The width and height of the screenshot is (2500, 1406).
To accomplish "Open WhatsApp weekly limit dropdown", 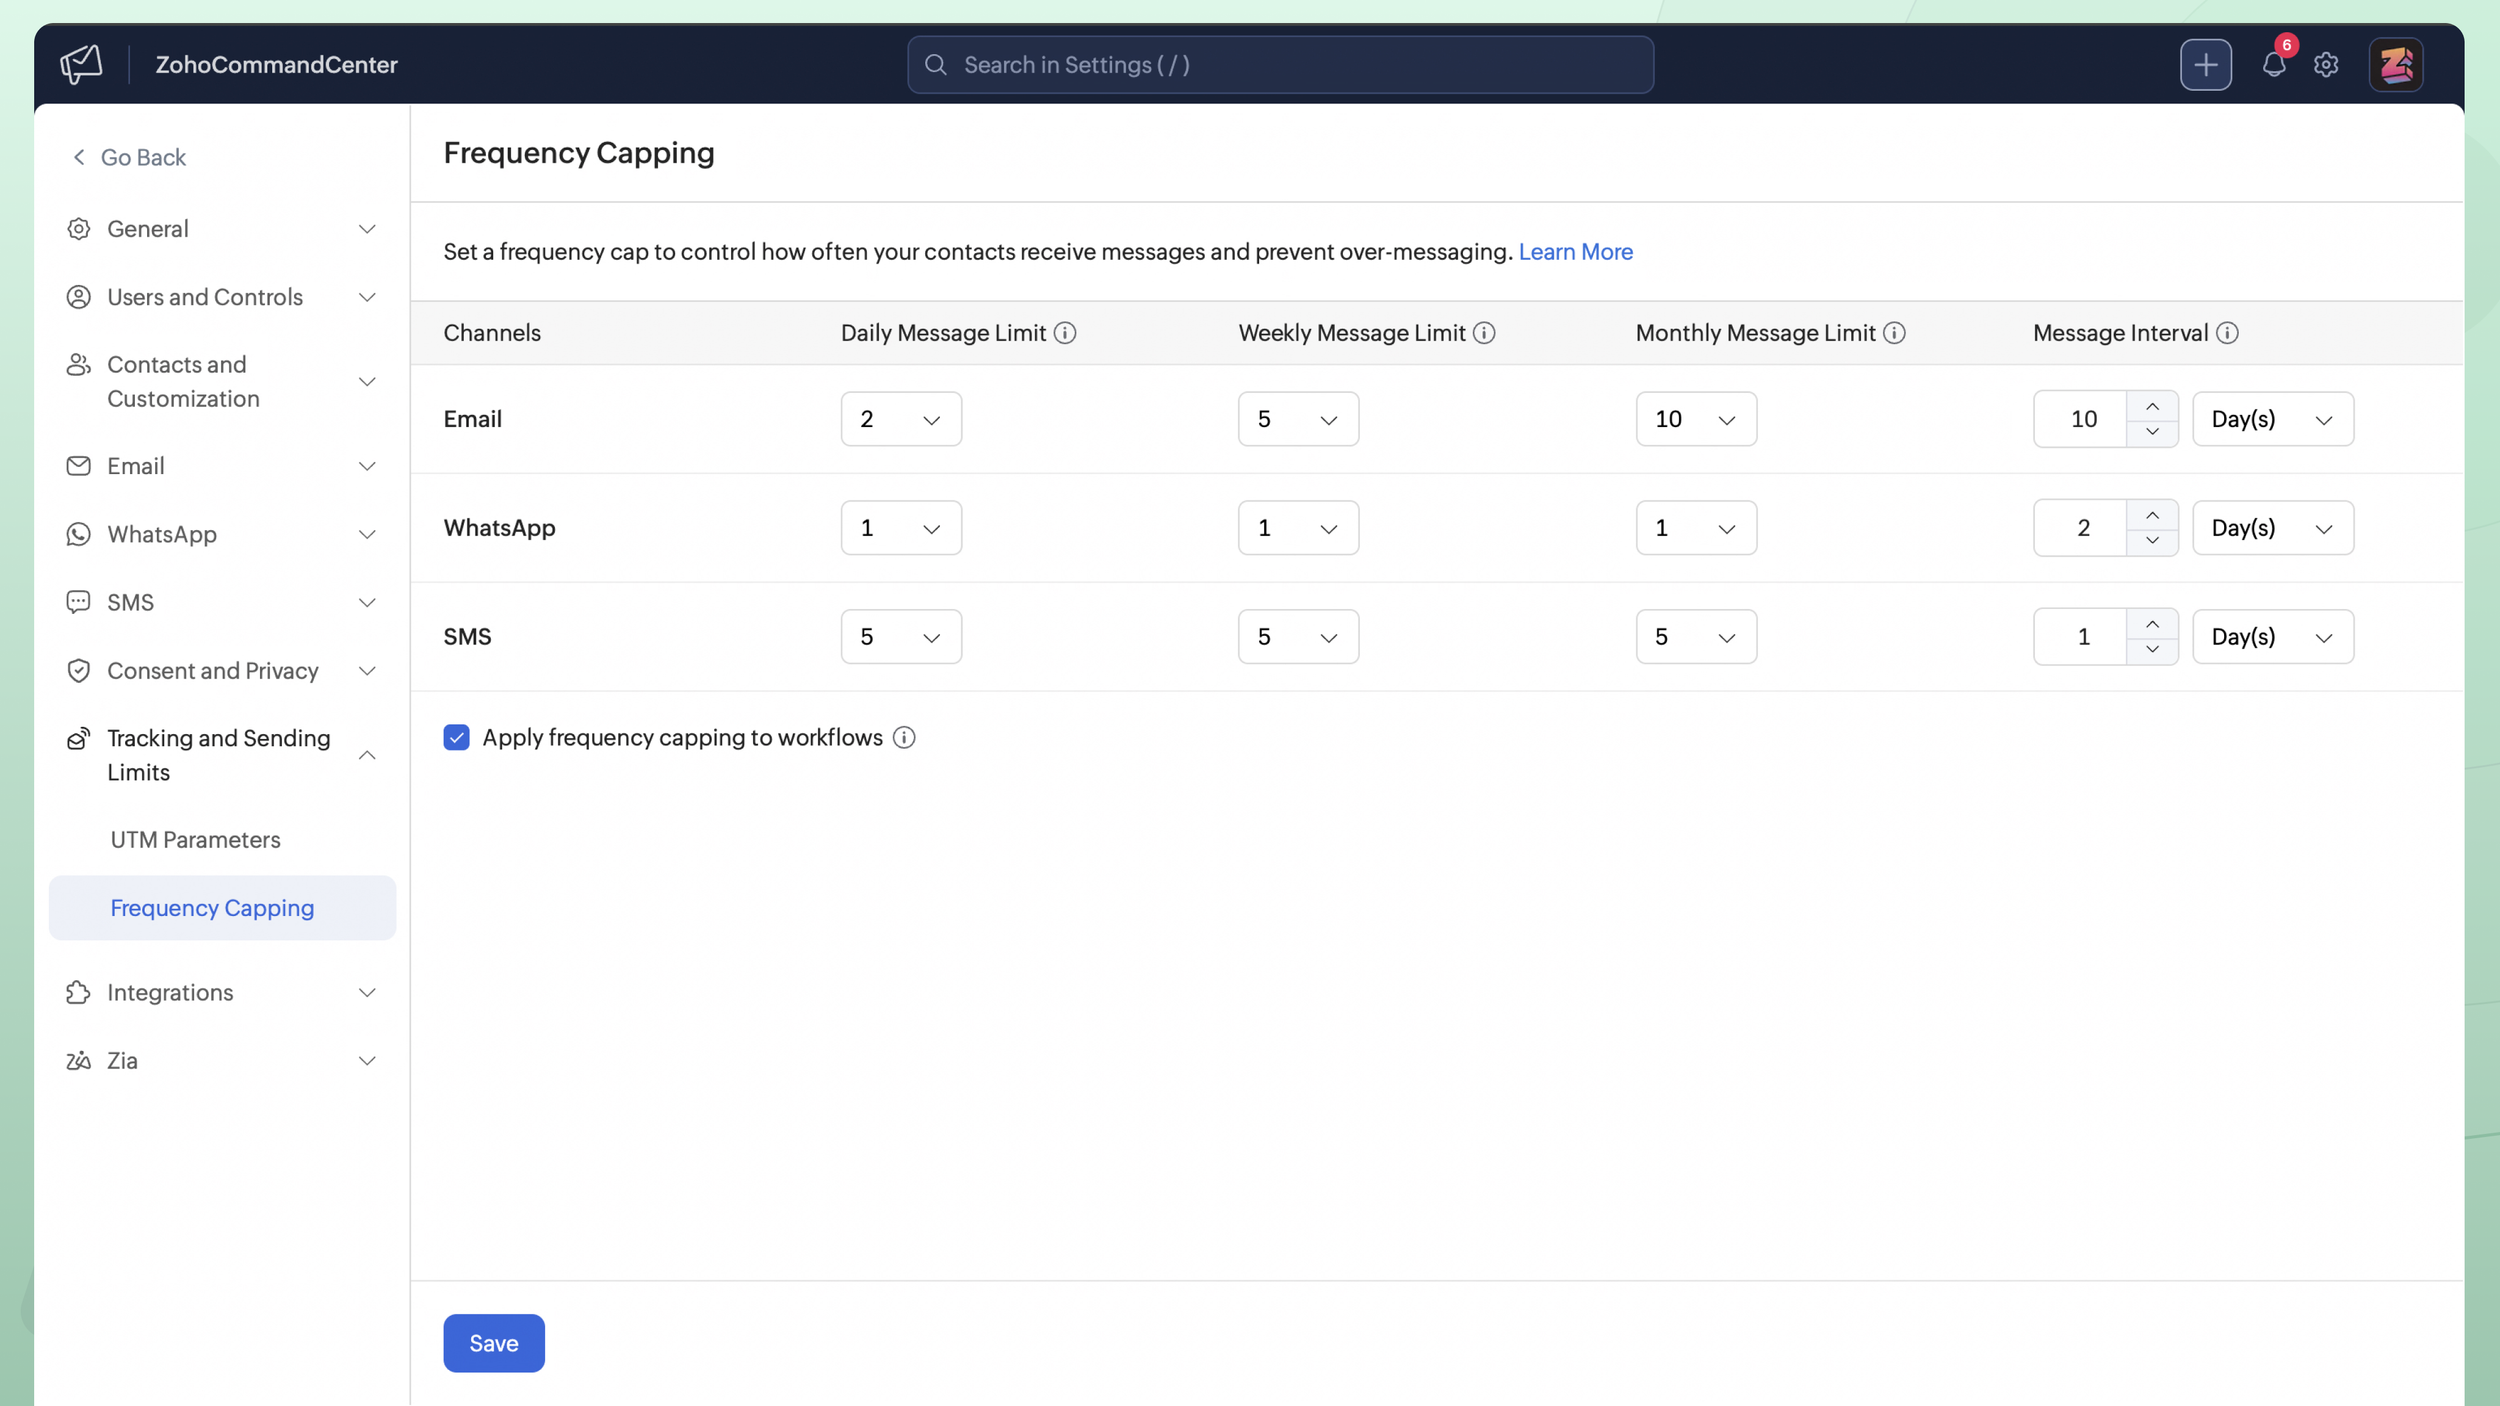I will coord(1298,528).
